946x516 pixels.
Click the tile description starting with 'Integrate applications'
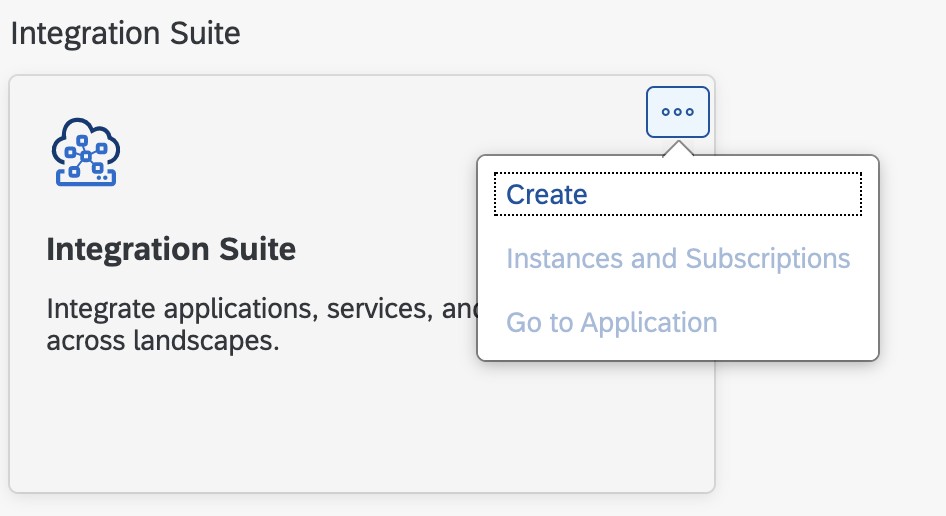tap(262, 325)
